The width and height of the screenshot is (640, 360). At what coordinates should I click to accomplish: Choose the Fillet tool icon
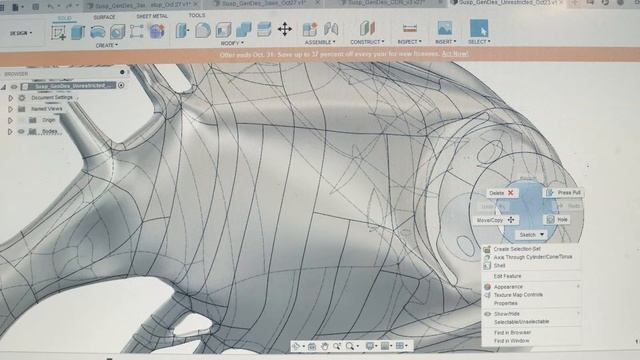point(203,30)
